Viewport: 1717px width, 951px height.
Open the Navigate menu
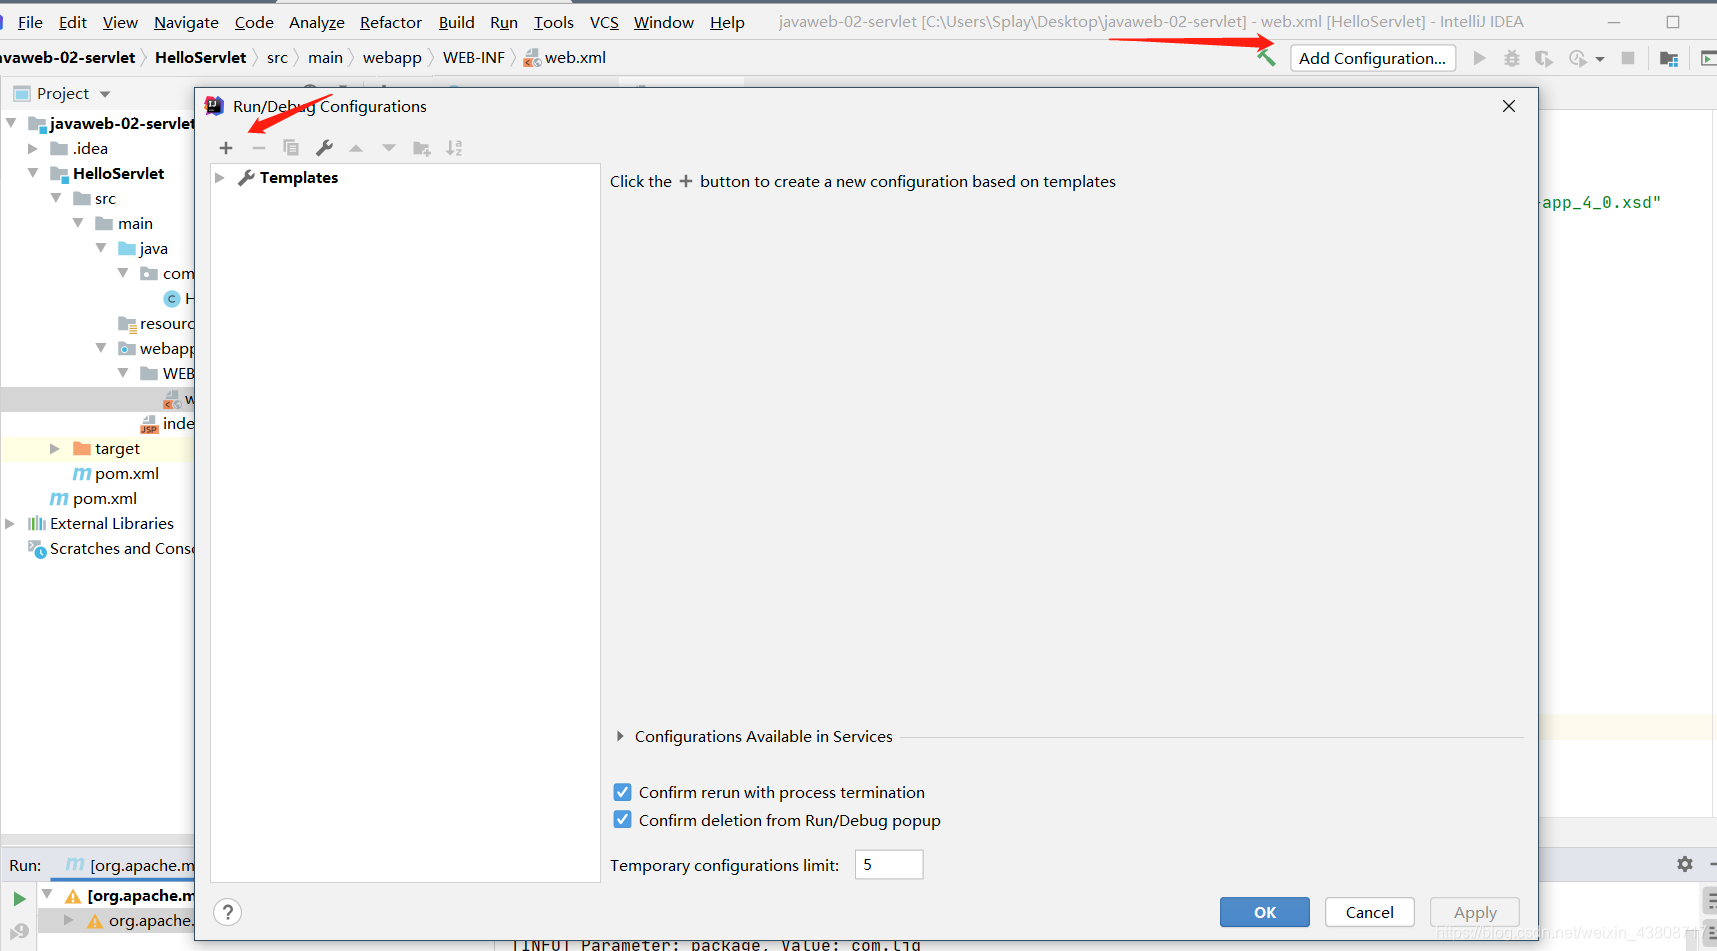[x=186, y=22]
